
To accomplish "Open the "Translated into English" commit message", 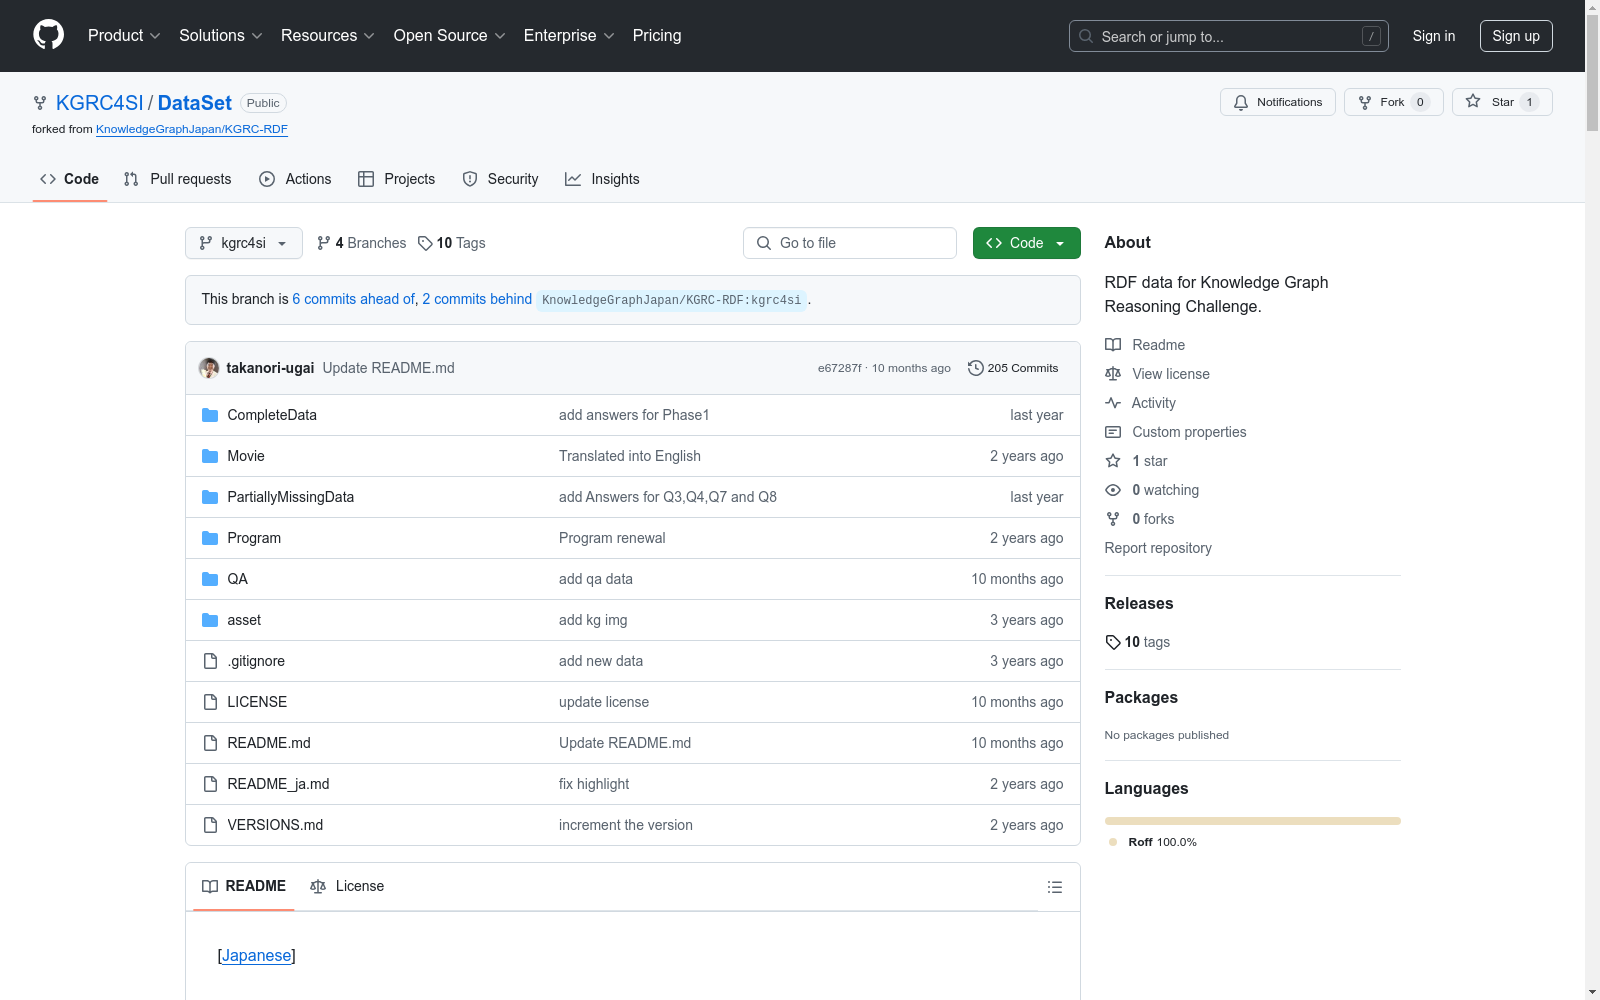I will [x=630, y=456].
